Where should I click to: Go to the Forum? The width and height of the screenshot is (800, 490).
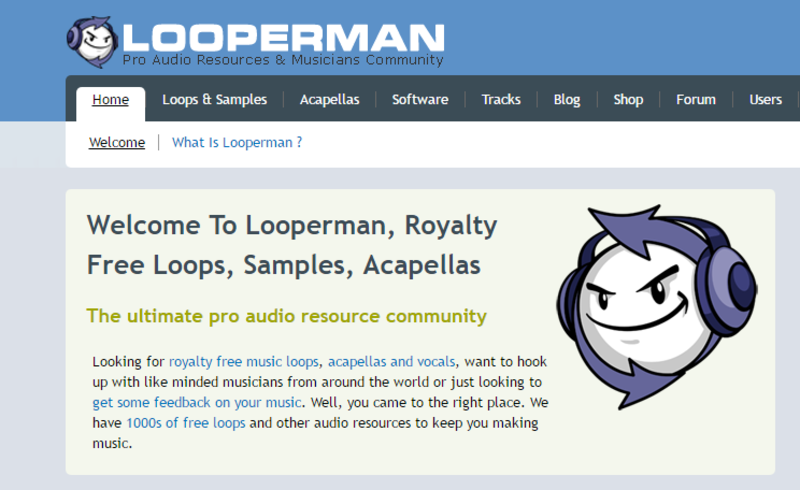[696, 100]
